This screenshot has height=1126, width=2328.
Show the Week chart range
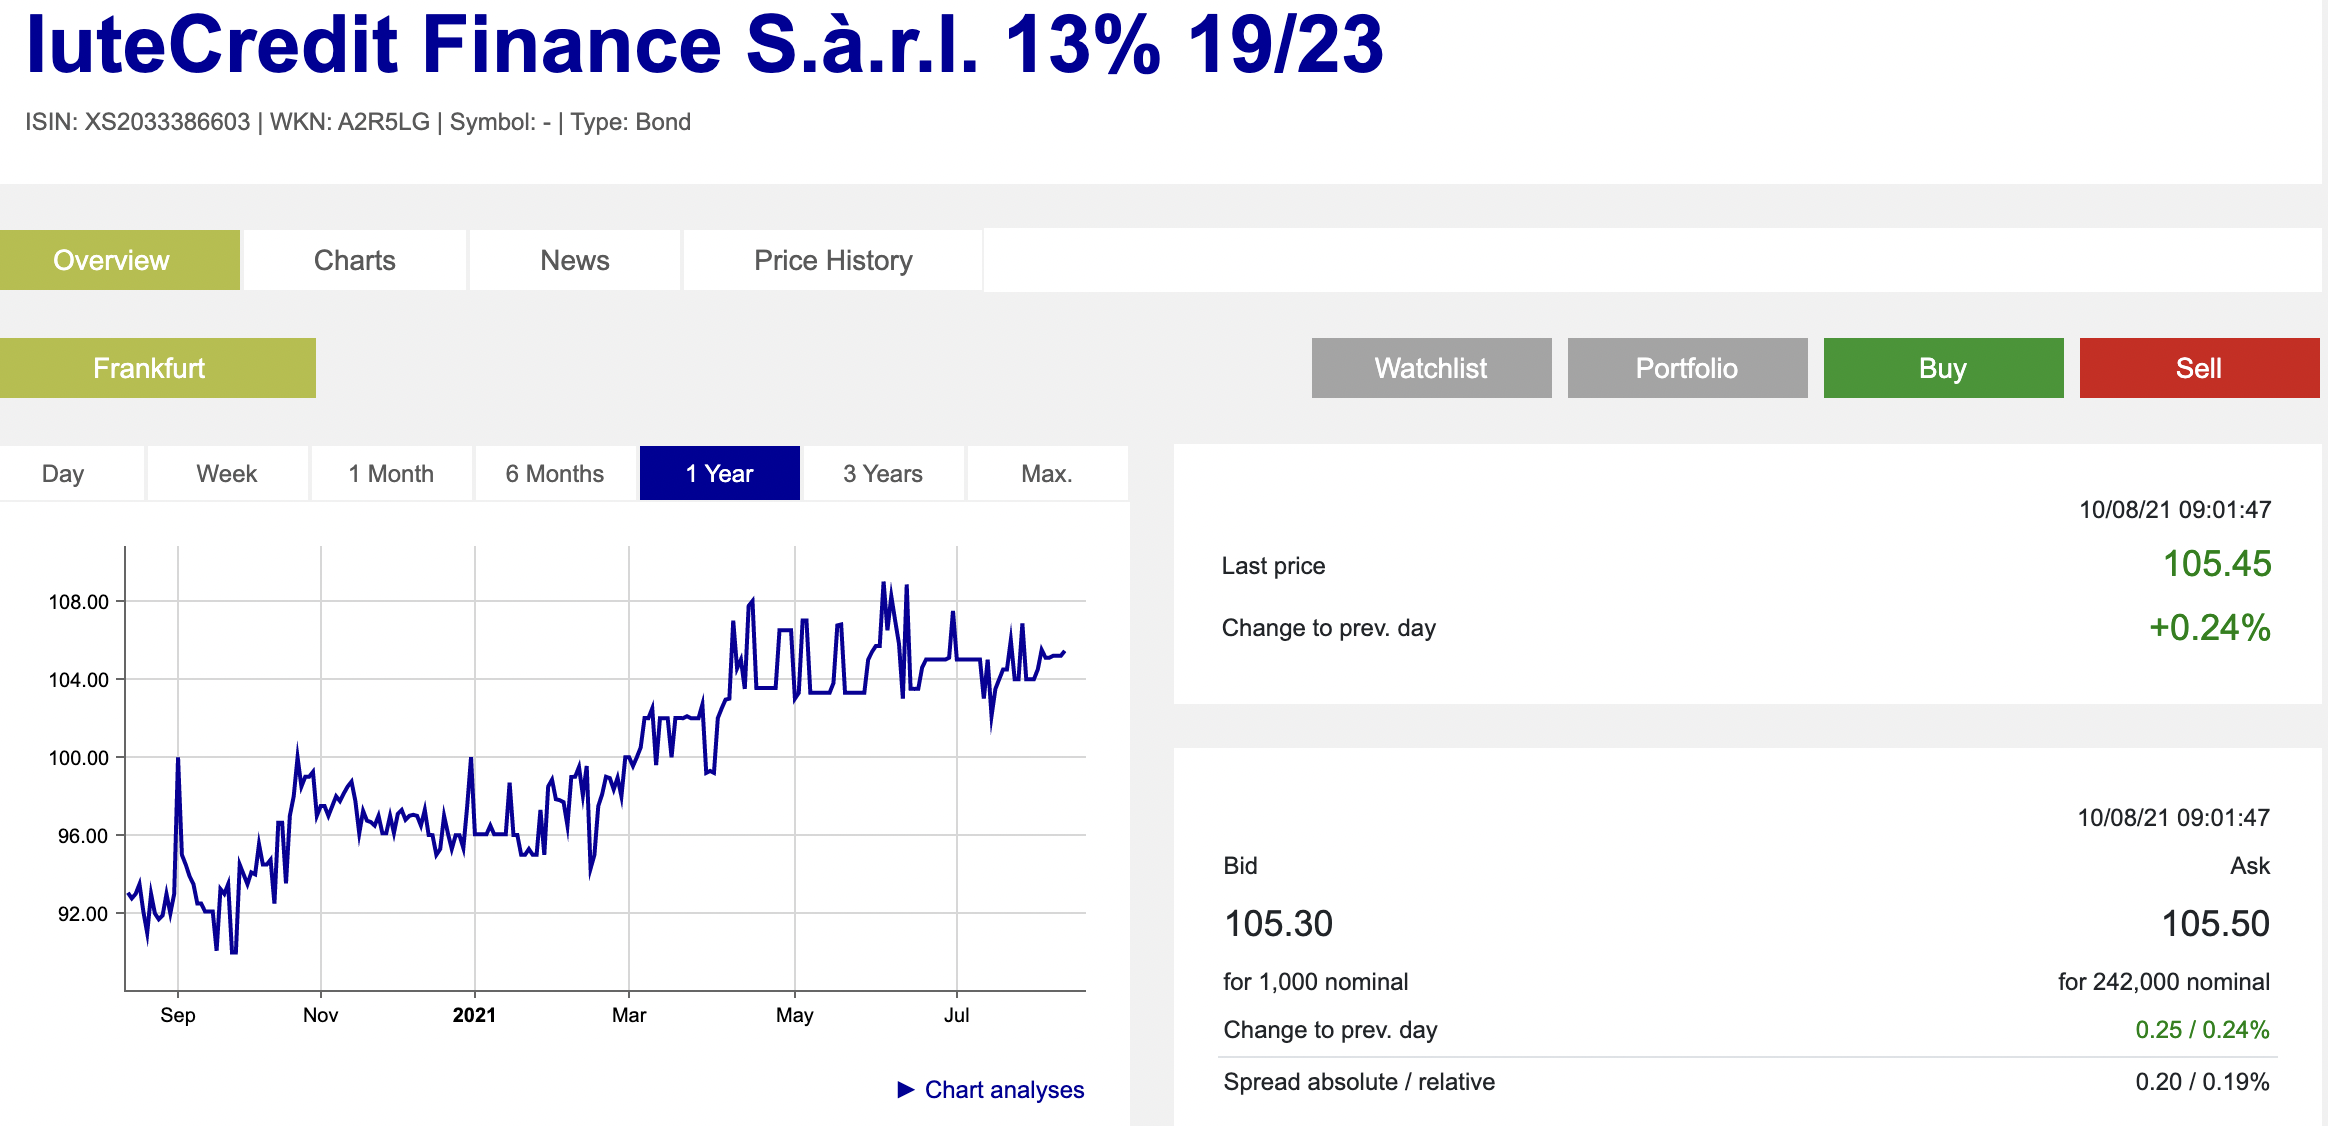pos(227,473)
